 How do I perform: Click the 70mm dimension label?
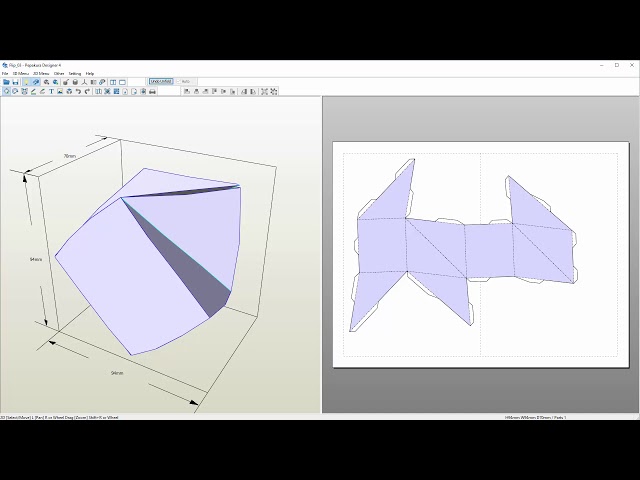coord(70,156)
